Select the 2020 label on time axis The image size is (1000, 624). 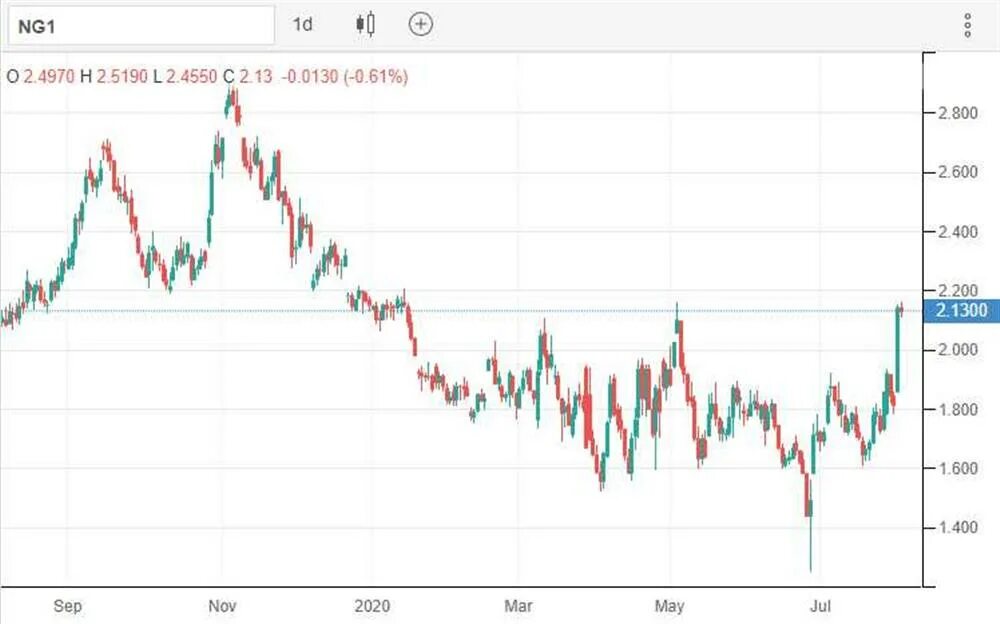click(x=372, y=605)
